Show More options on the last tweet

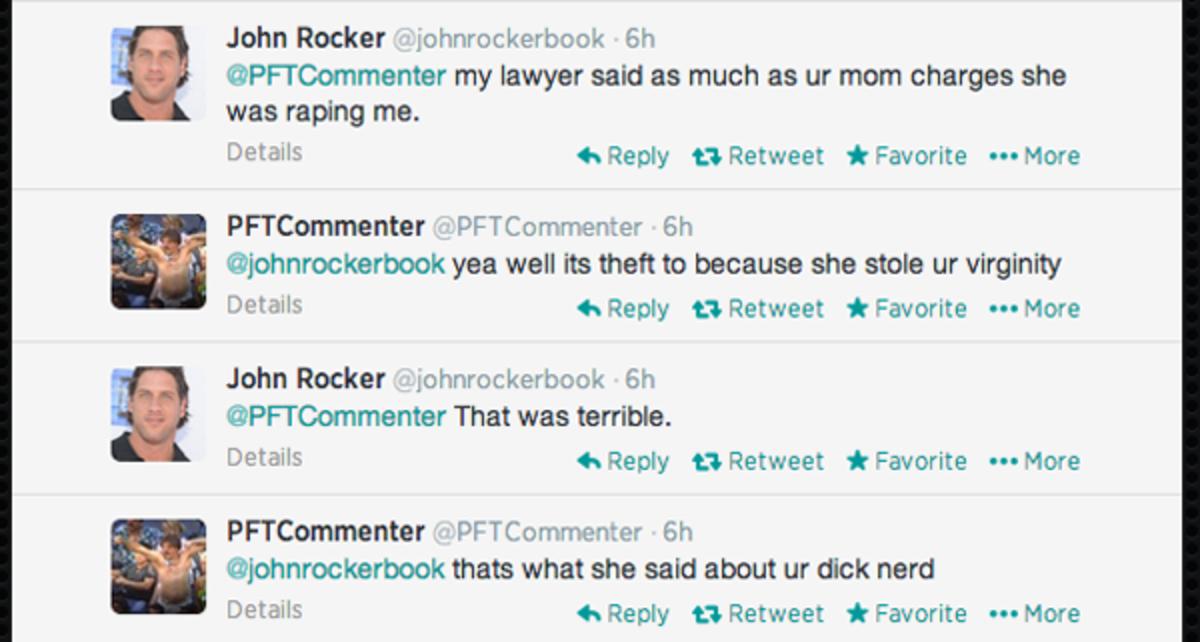pyautogui.click(x=1034, y=613)
